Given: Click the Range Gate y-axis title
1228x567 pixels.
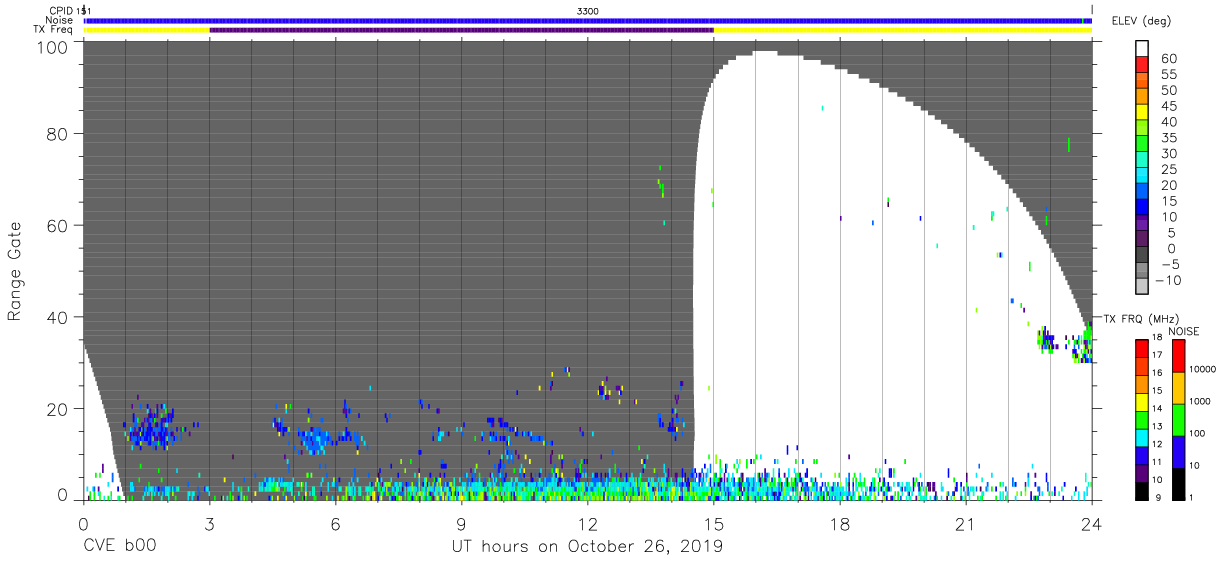Looking at the screenshot, I should [x=15, y=270].
